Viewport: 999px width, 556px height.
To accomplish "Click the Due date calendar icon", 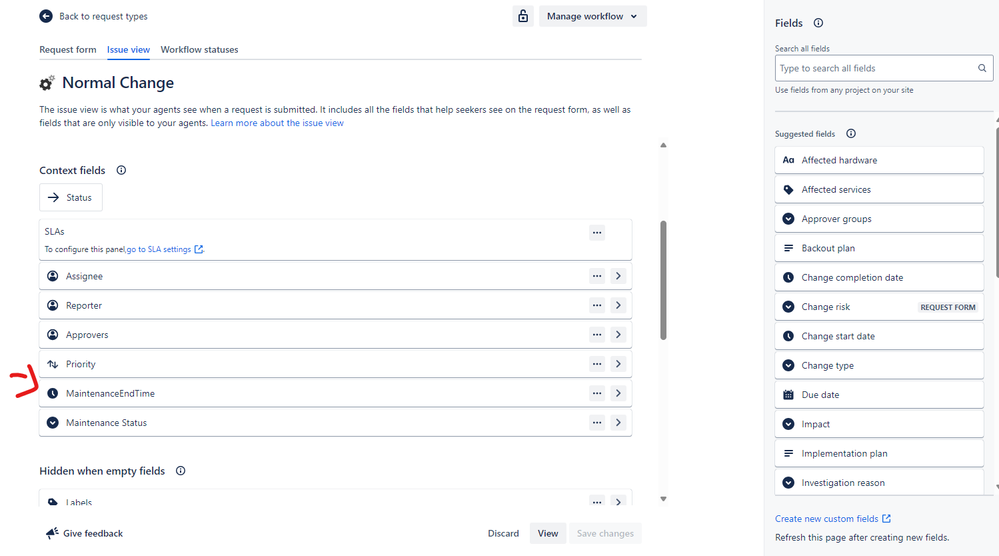I will click(x=788, y=394).
